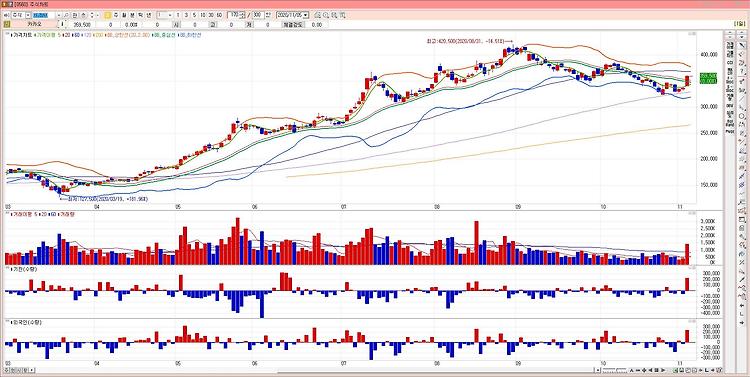
Task: Click the current price tag highlighted green on the axis
Action: point(708,78)
